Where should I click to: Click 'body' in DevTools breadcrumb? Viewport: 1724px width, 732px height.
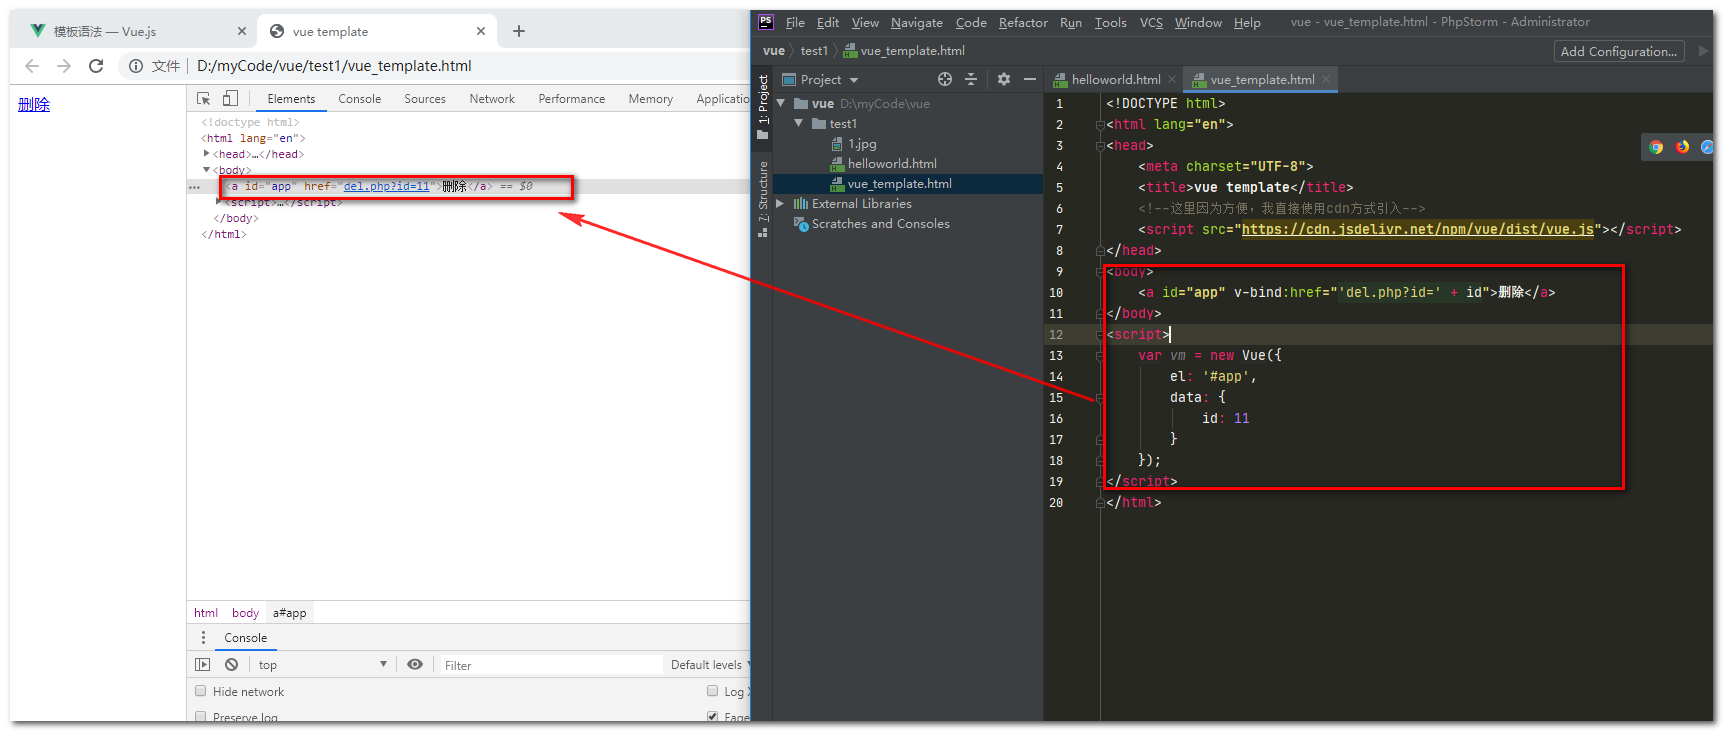click(245, 613)
